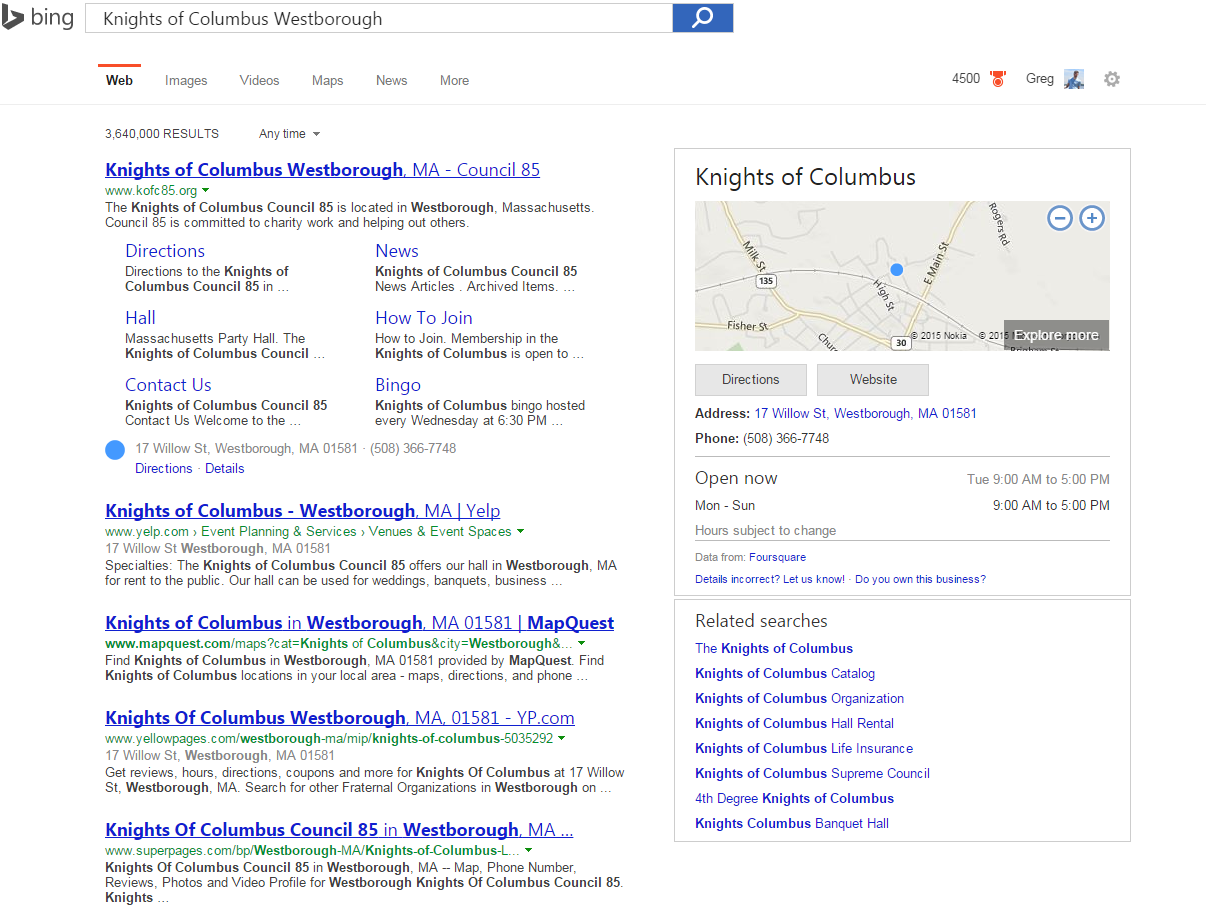Image resolution: width=1206 pixels, height=906 pixels.
Task: Search Knights of Columbus Hall Rental
Action: pos(794,723)
